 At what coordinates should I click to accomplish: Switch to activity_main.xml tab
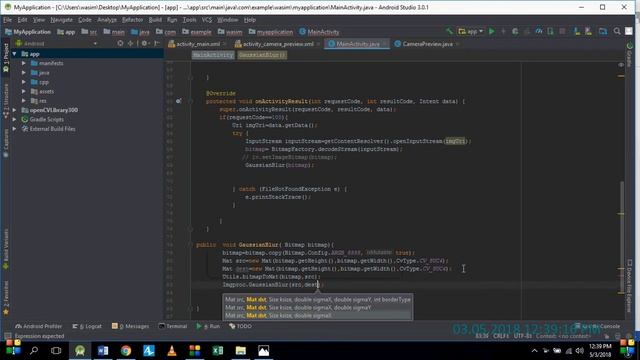tap(198, 44)
